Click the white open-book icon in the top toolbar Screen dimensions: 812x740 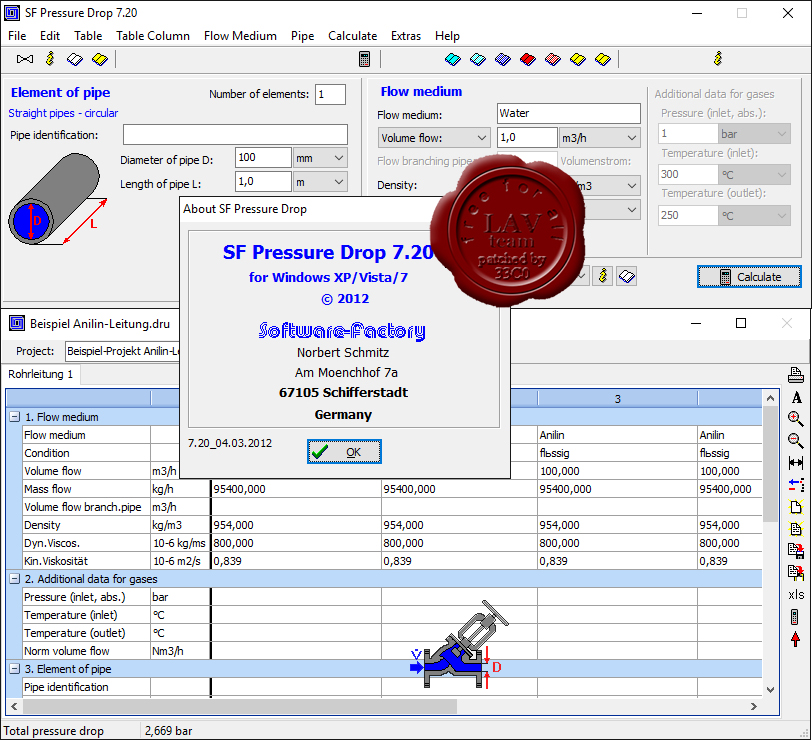pos(75,59)
